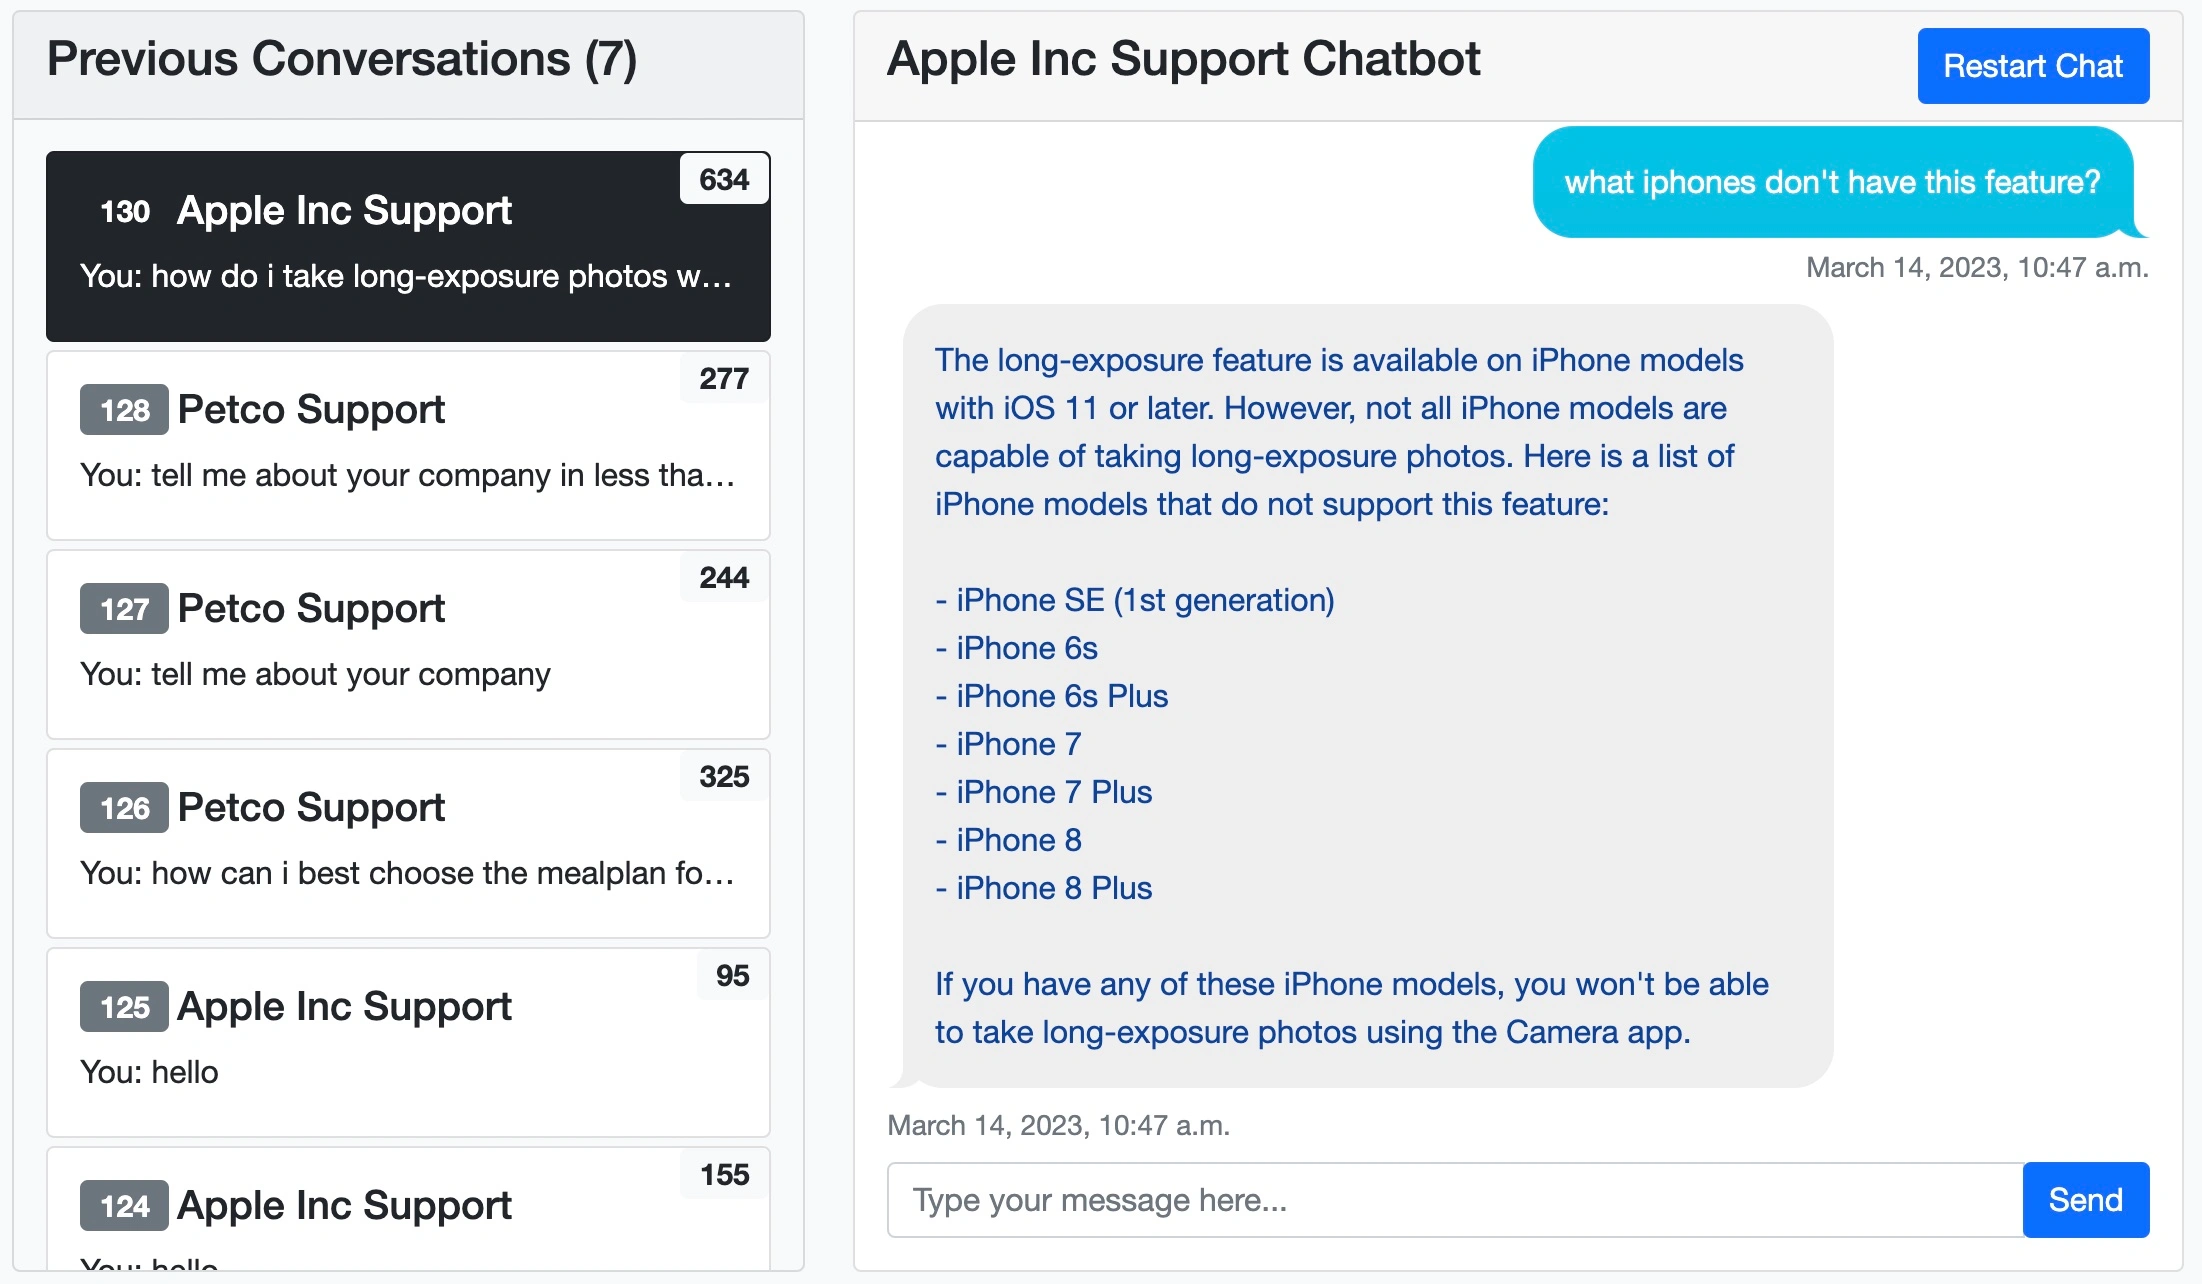2202x1284 pixels.
Task: Select conversation 127 Petco Support
Action: tap(408, 644)
